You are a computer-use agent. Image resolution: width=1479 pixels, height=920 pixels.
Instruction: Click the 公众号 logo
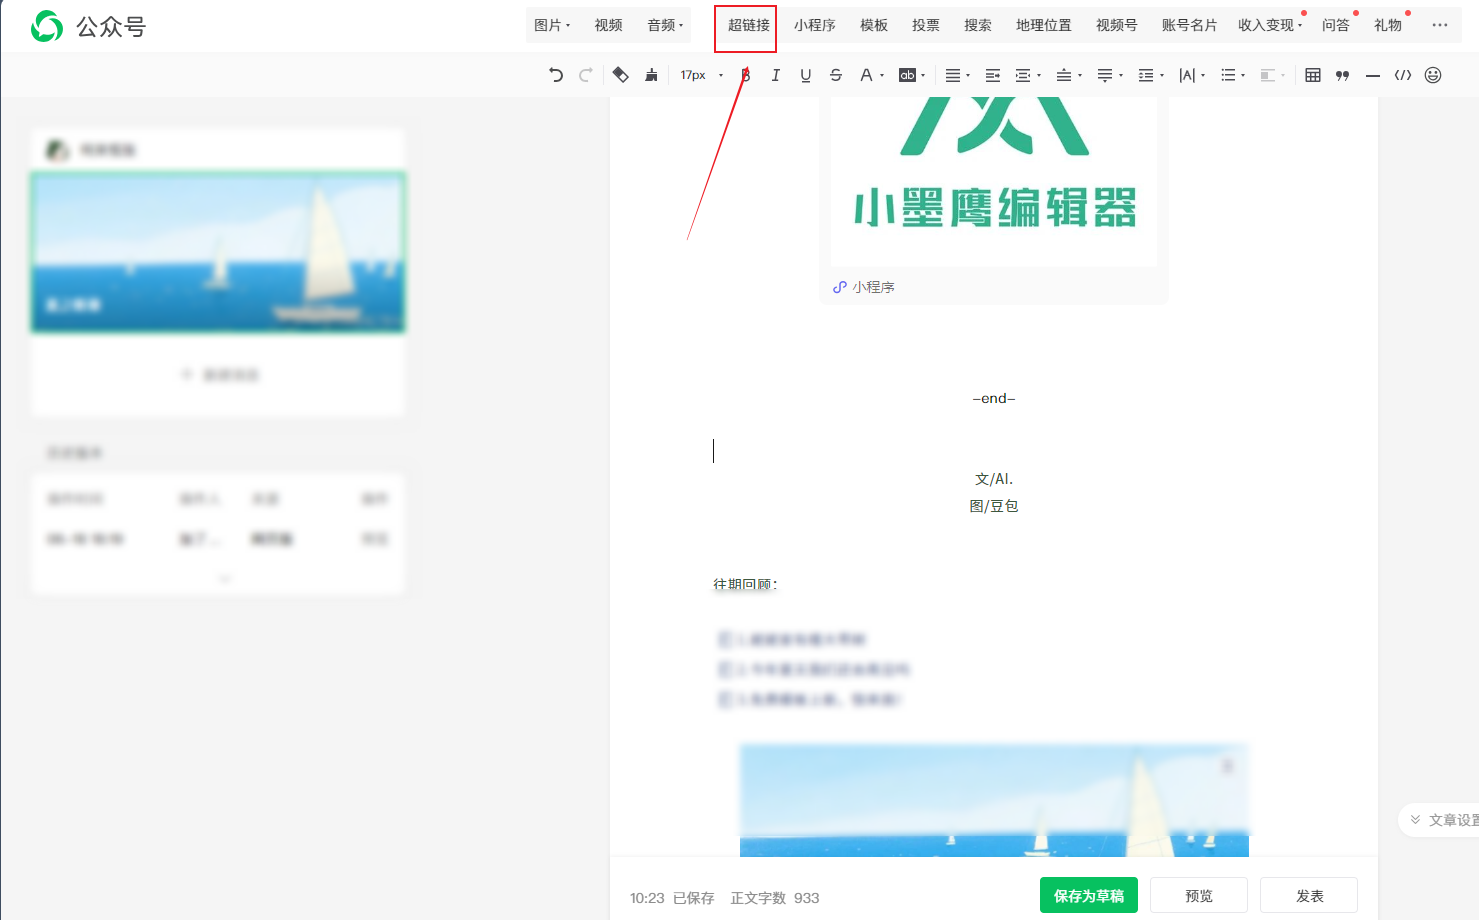point(88,26)
